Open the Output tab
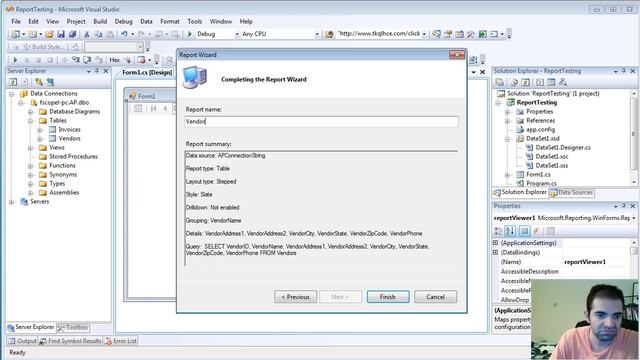Screen dimensions: 640x360 [23, 341]
